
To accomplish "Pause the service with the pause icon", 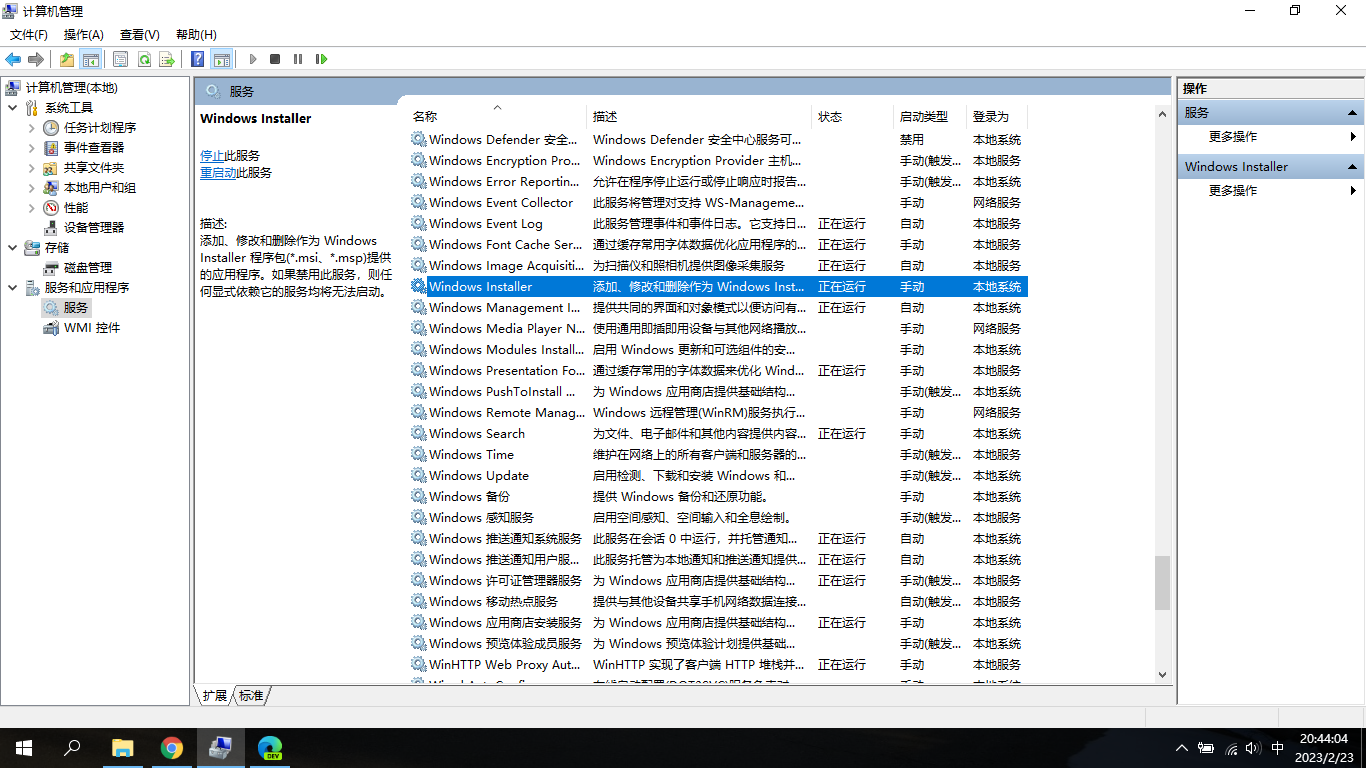I will click(x=298, y=59).
